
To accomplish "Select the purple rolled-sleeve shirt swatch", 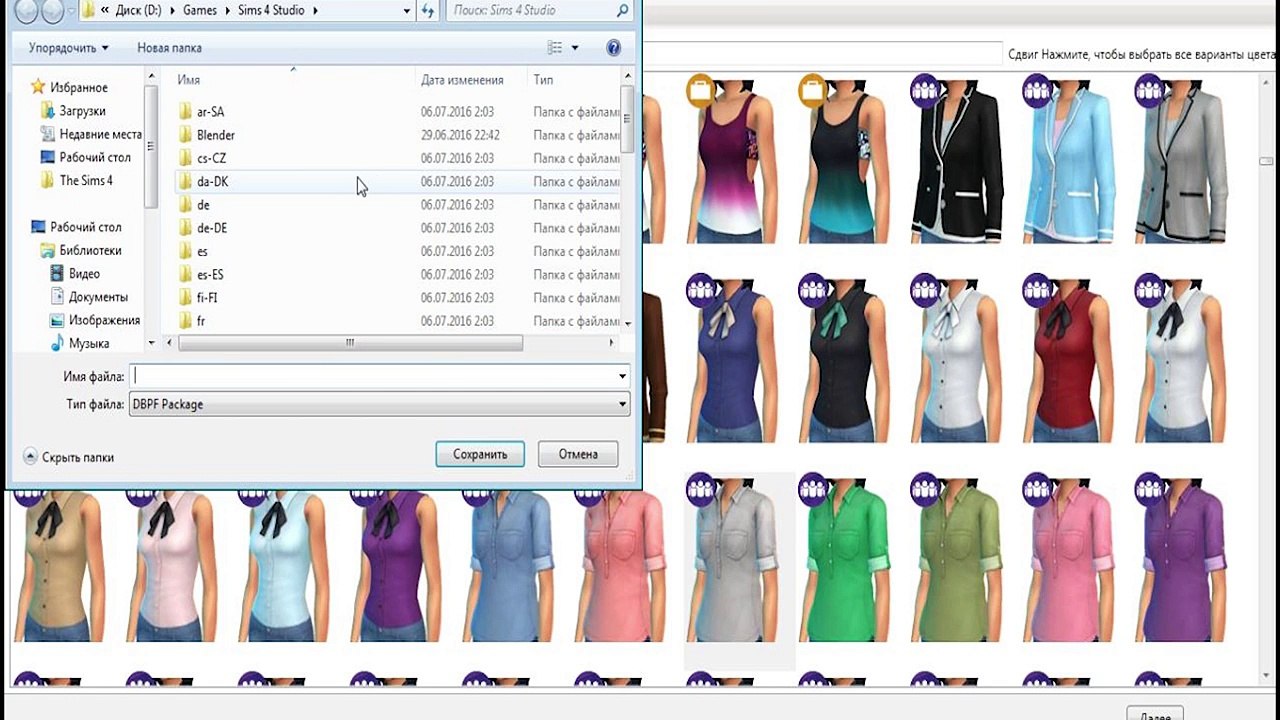I will pos(1187,557).
